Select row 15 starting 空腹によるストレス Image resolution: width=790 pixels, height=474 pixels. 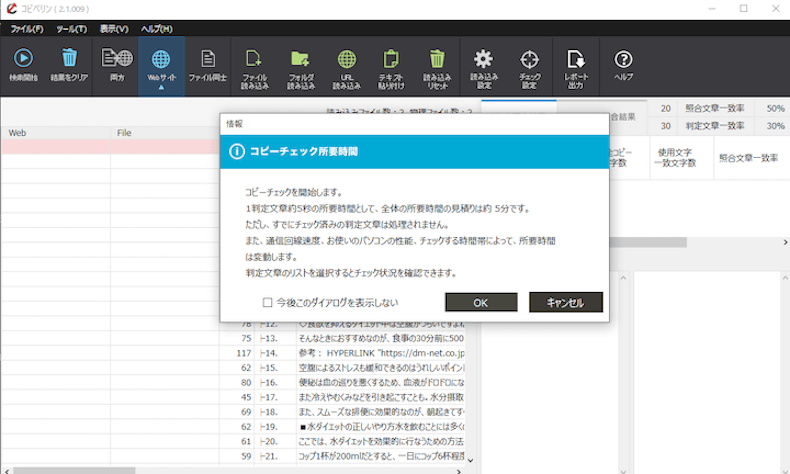[381, 368]
